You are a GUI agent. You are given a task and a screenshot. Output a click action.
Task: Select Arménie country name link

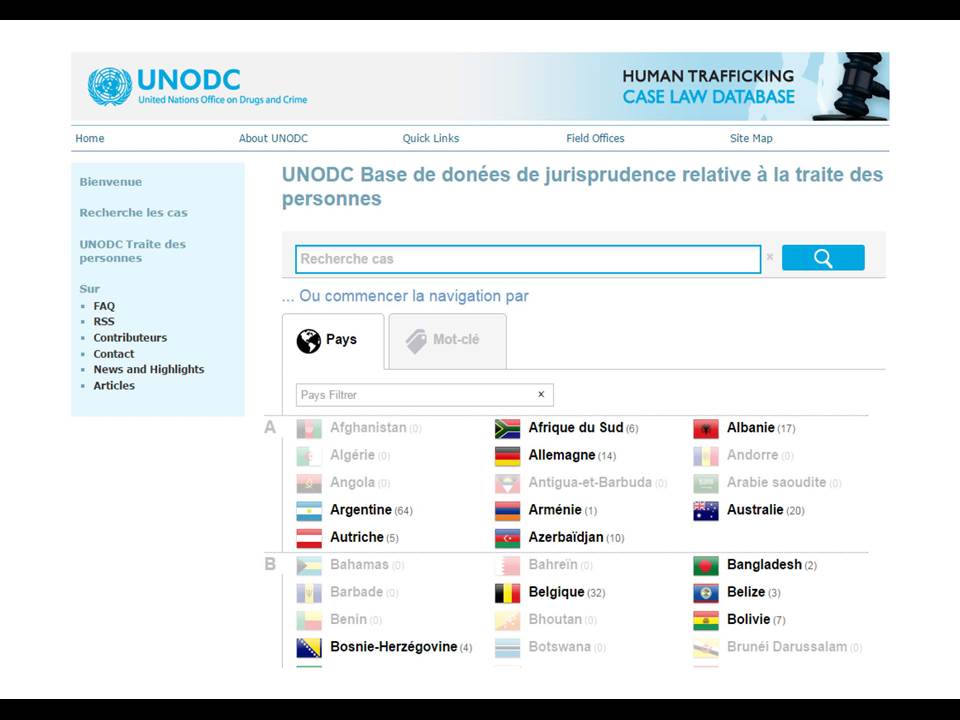point(555,509)
